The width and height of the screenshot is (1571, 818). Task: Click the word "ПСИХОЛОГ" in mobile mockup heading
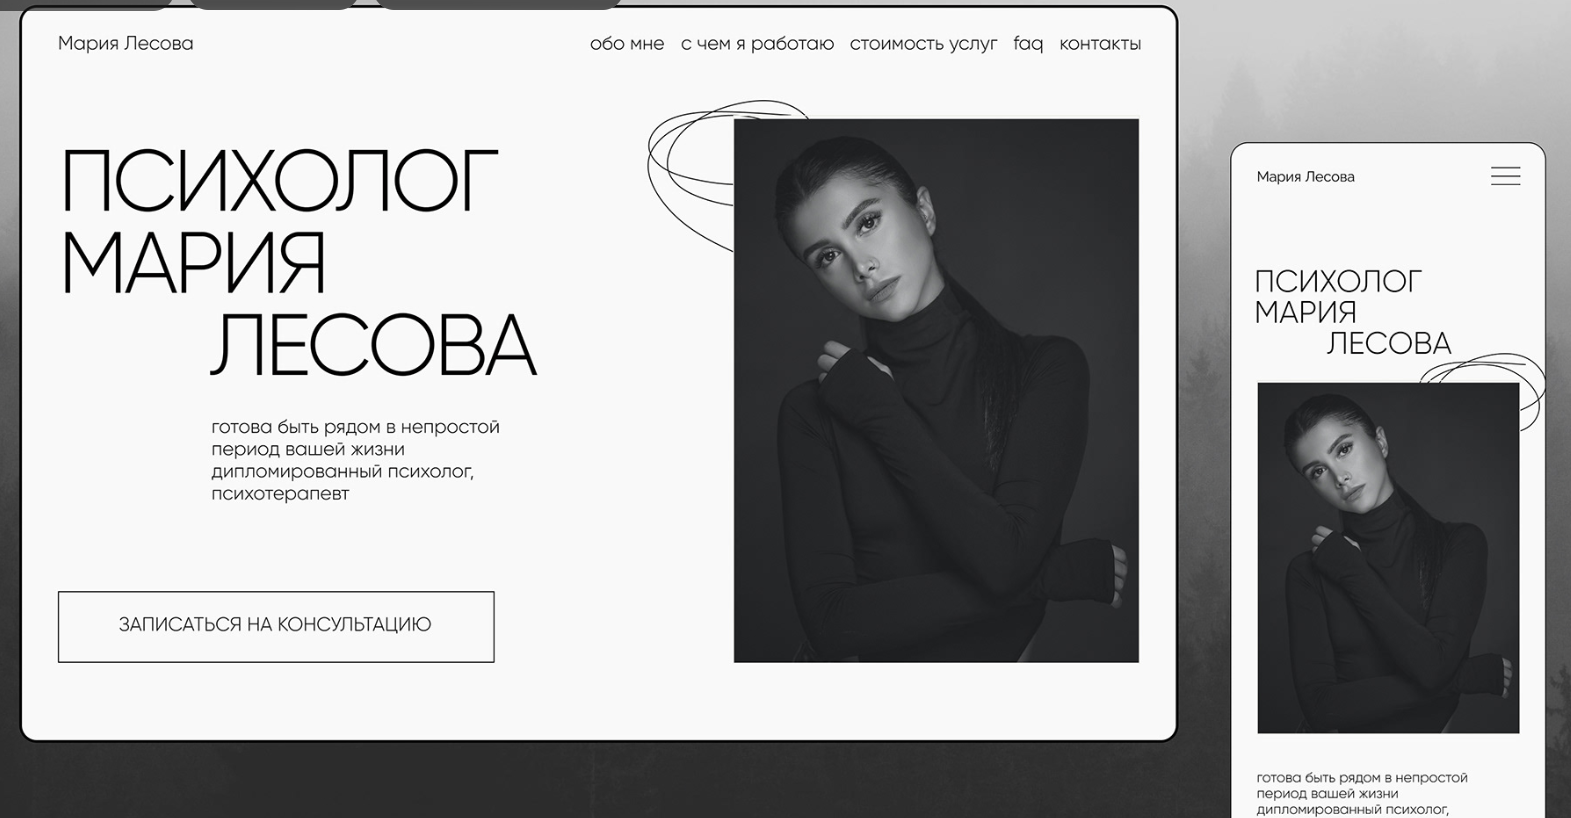1338,281
